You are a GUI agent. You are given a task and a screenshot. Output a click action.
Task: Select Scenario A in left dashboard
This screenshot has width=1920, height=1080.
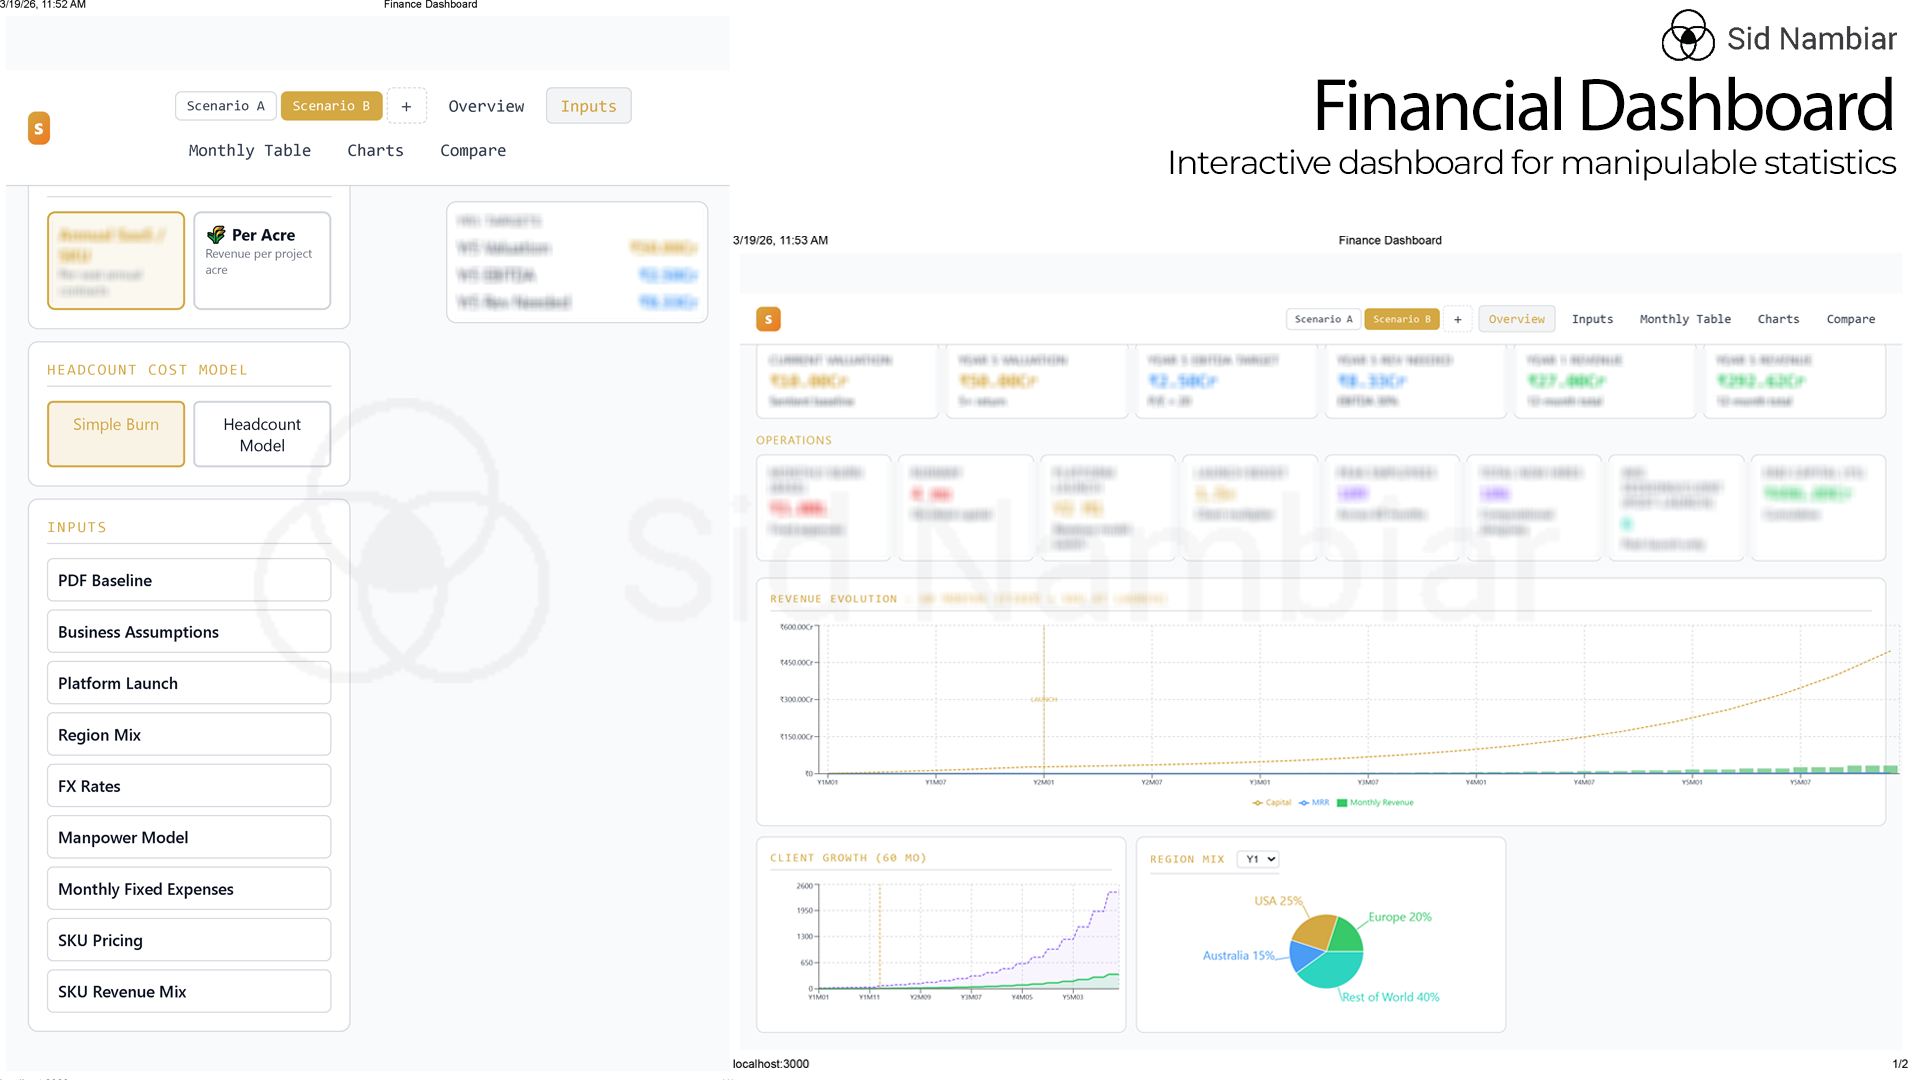click(225, 106)
